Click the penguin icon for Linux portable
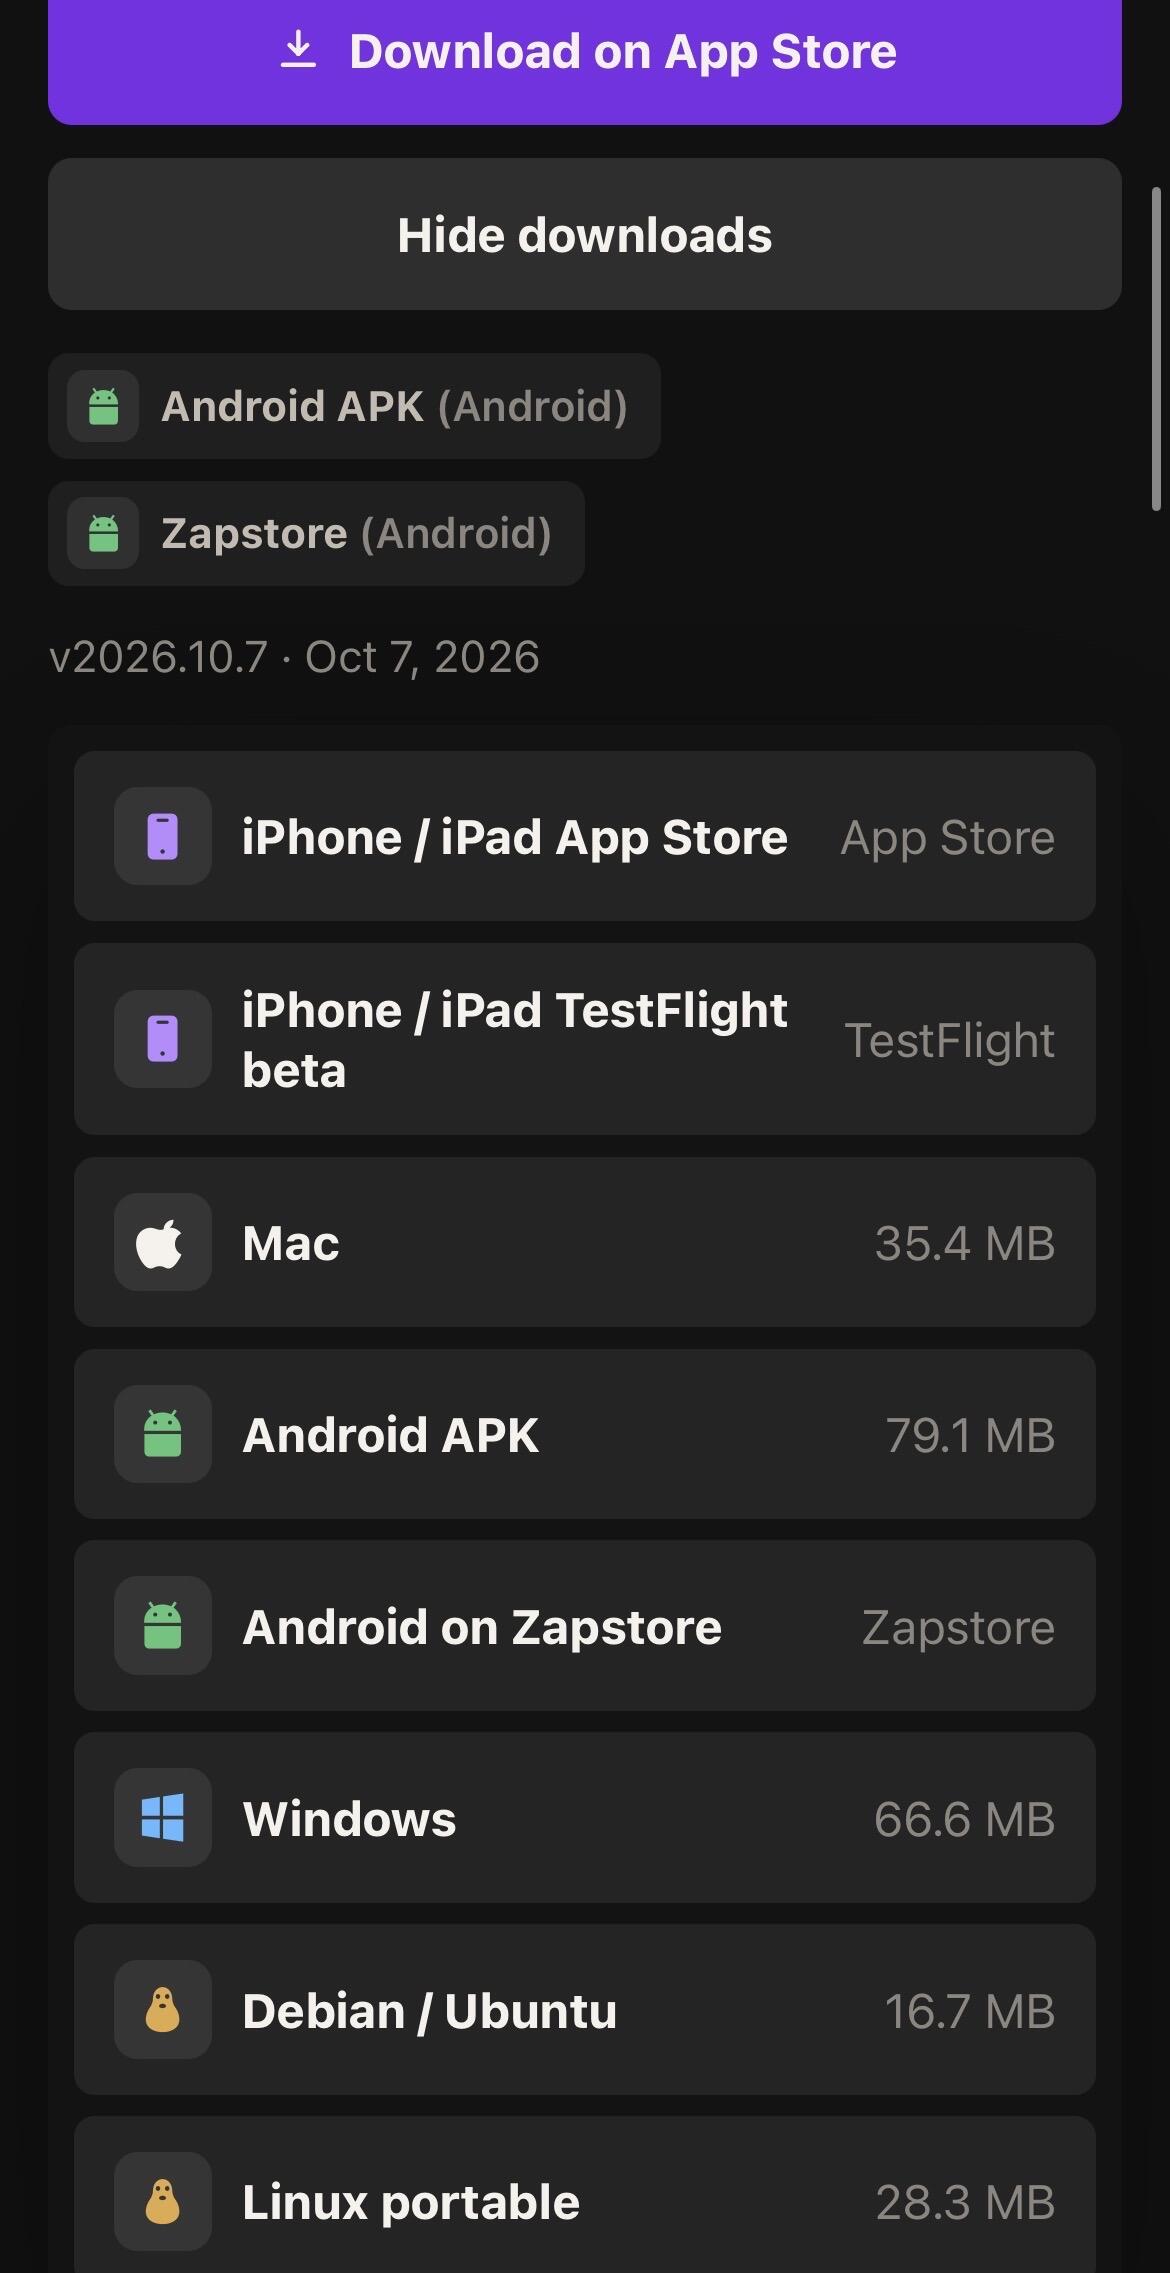 coord(163,2201)
